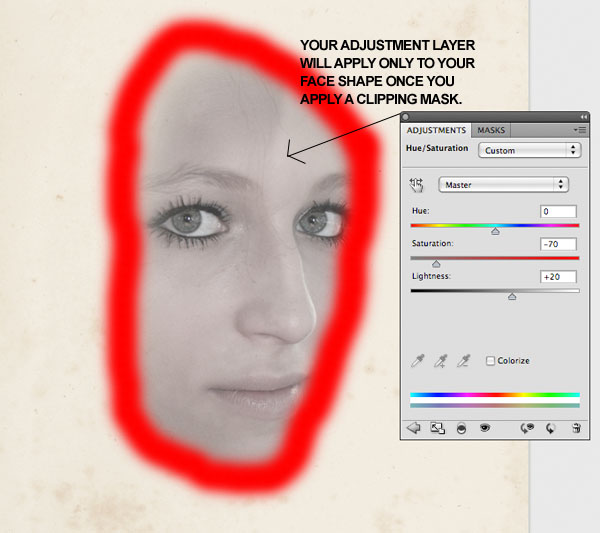Screen dimensions: 600x533
Task: Click the Hue value field
Action: tap(558, 211)
